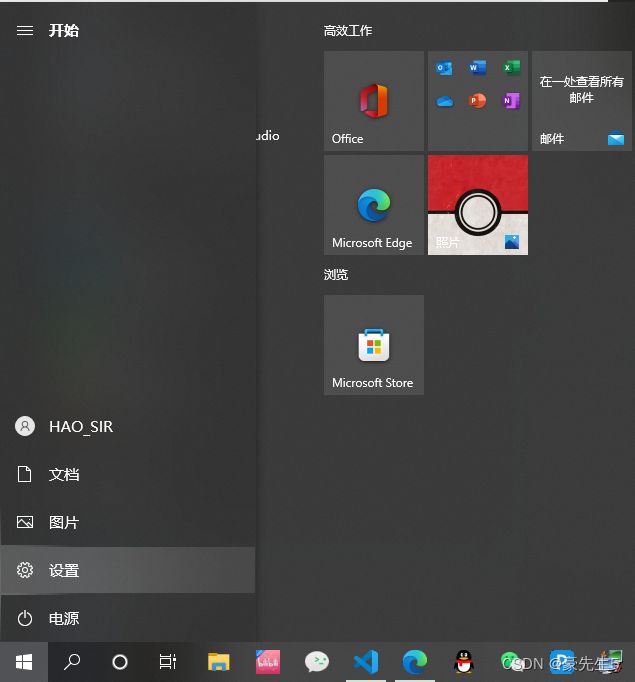
Task: Open the 电源 (Power) options
Action: (x=127, y=618)
